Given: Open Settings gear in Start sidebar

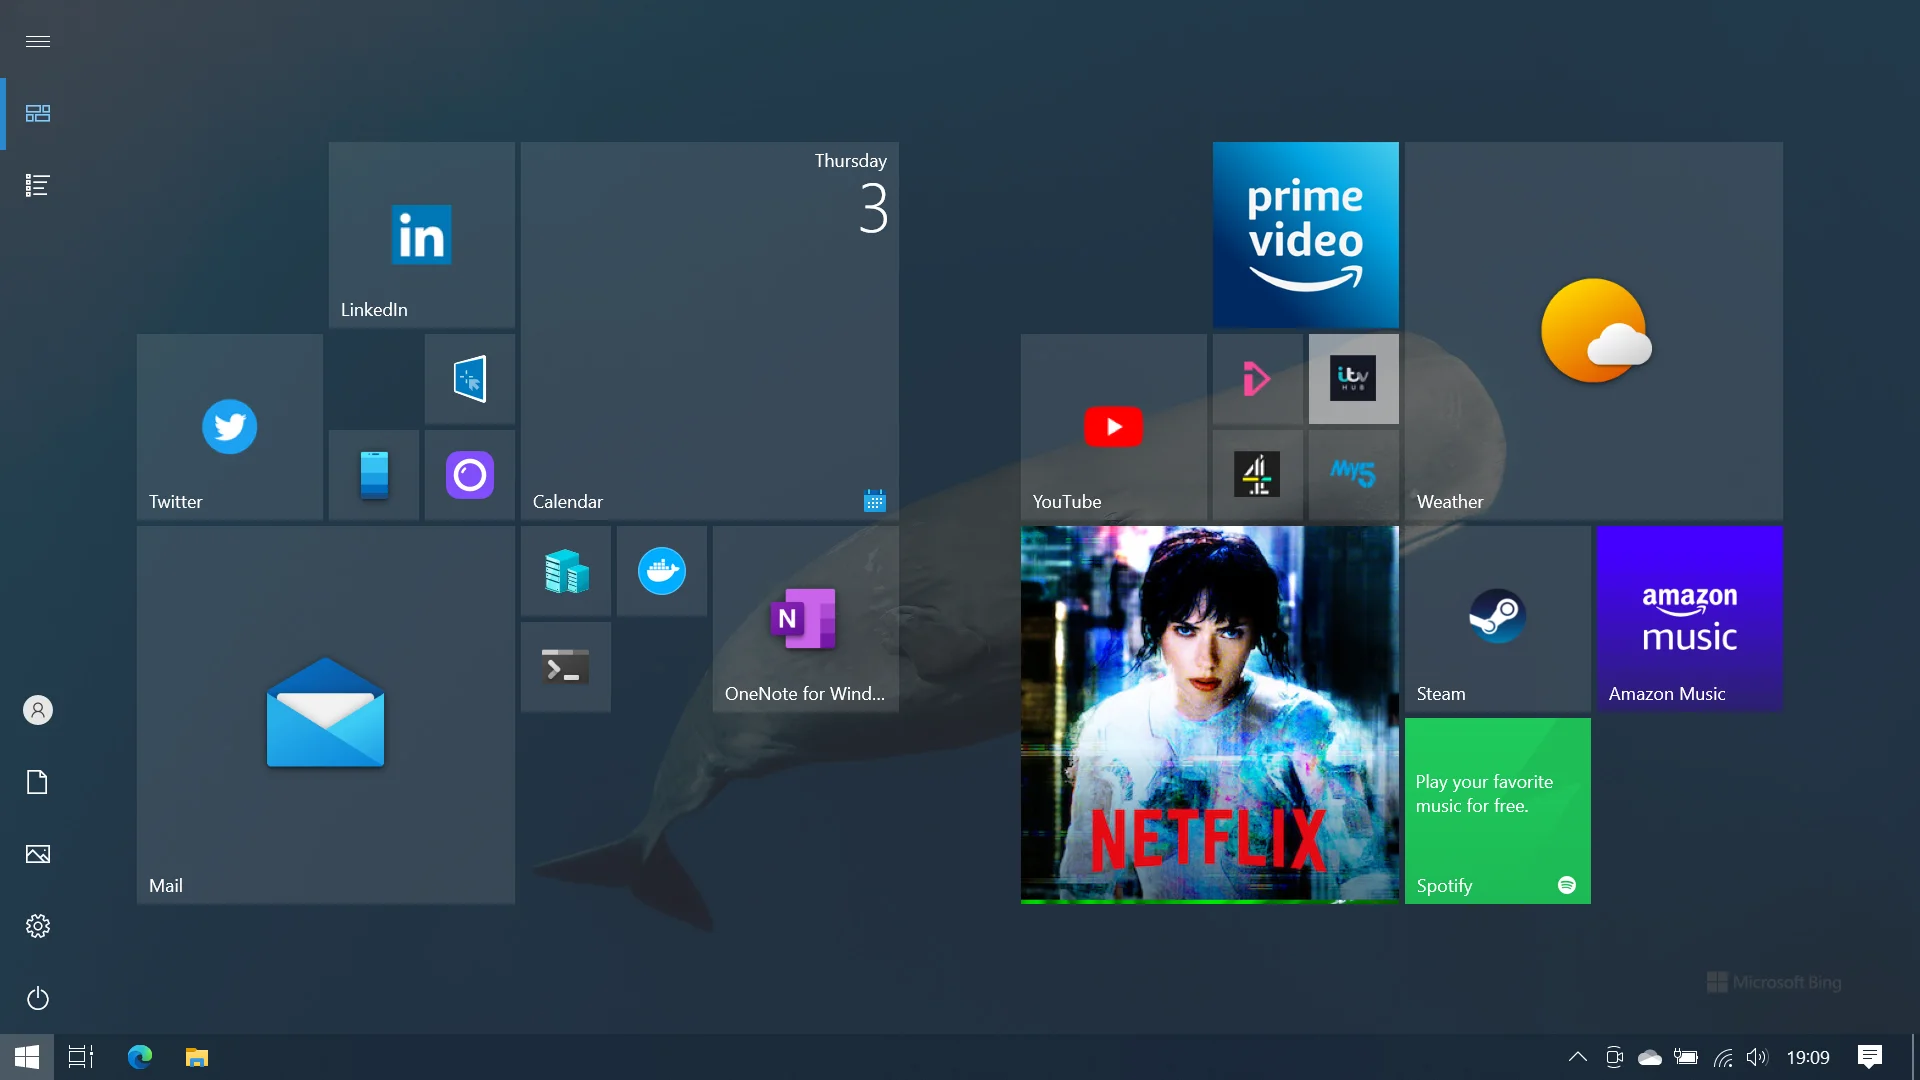Looking at the screenshot, I should (x=38, y=926).
